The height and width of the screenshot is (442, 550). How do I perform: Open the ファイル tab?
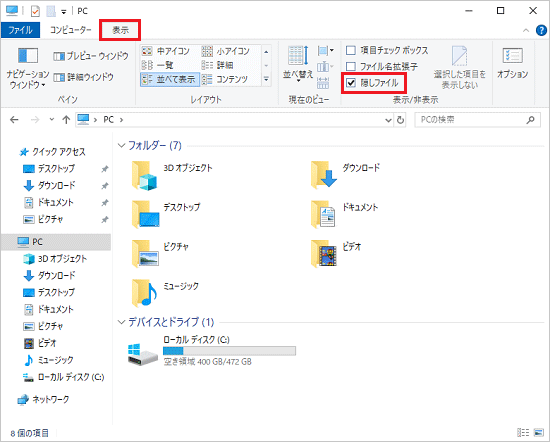[x=20, y=30]
